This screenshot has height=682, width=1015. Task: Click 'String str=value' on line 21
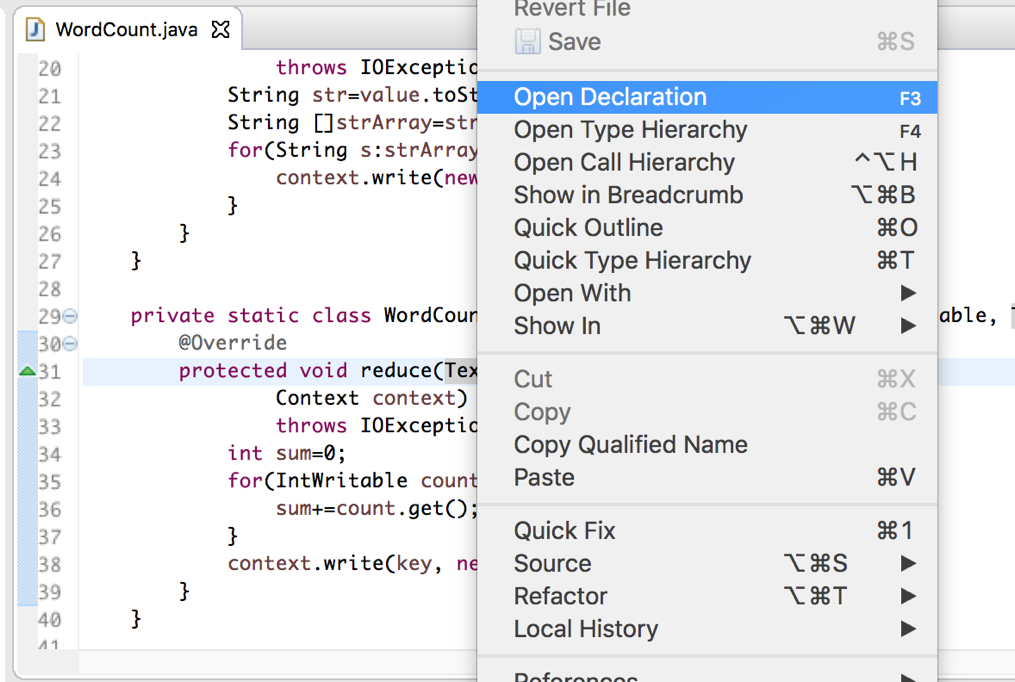pyautogui.click(x=324, y=95)
